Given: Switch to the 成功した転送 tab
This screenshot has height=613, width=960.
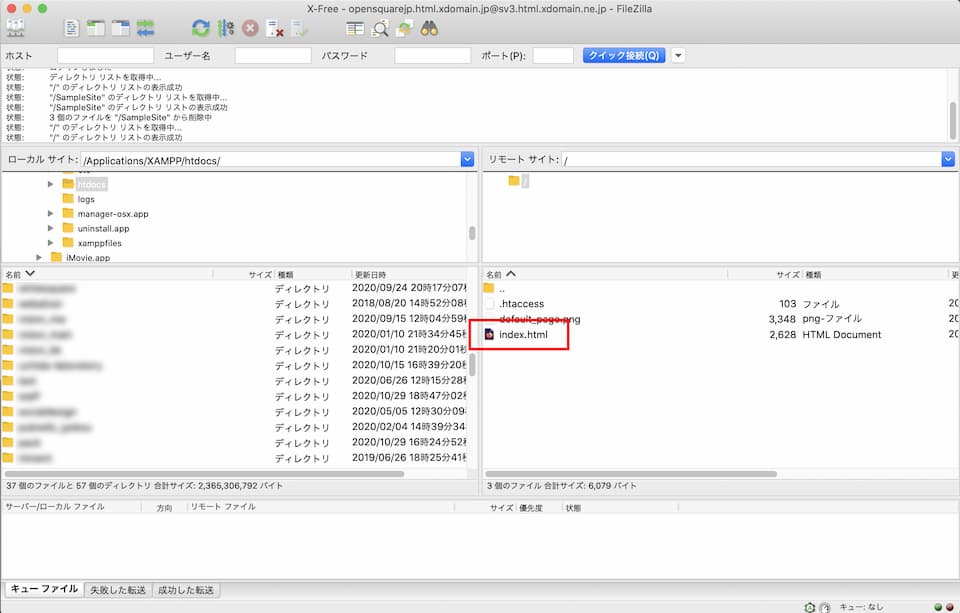Looking at the screenshot, I should point(186,590).
